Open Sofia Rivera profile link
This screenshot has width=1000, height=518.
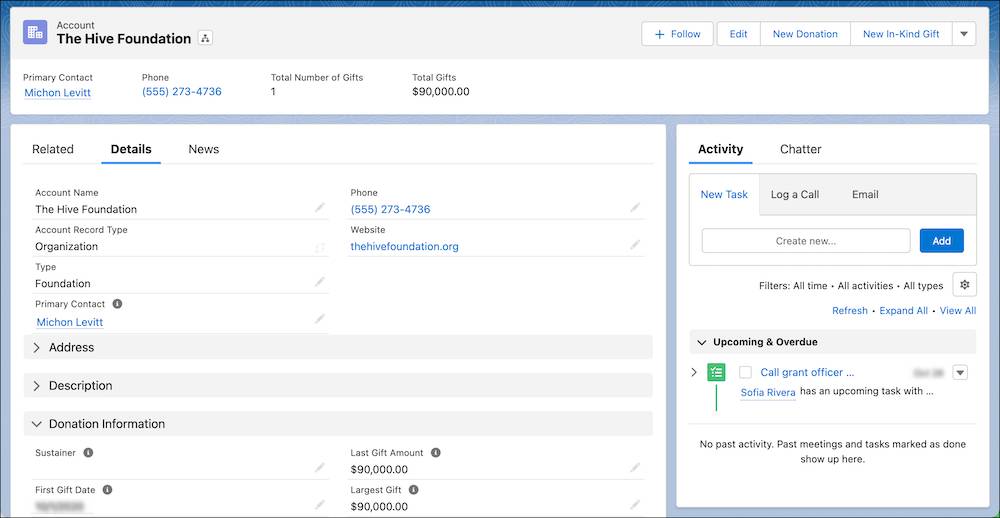(768, 393)
